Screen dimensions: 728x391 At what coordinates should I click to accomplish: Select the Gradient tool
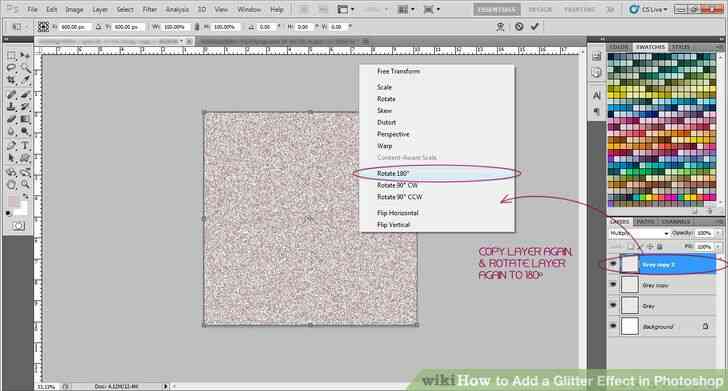point(25,119)
